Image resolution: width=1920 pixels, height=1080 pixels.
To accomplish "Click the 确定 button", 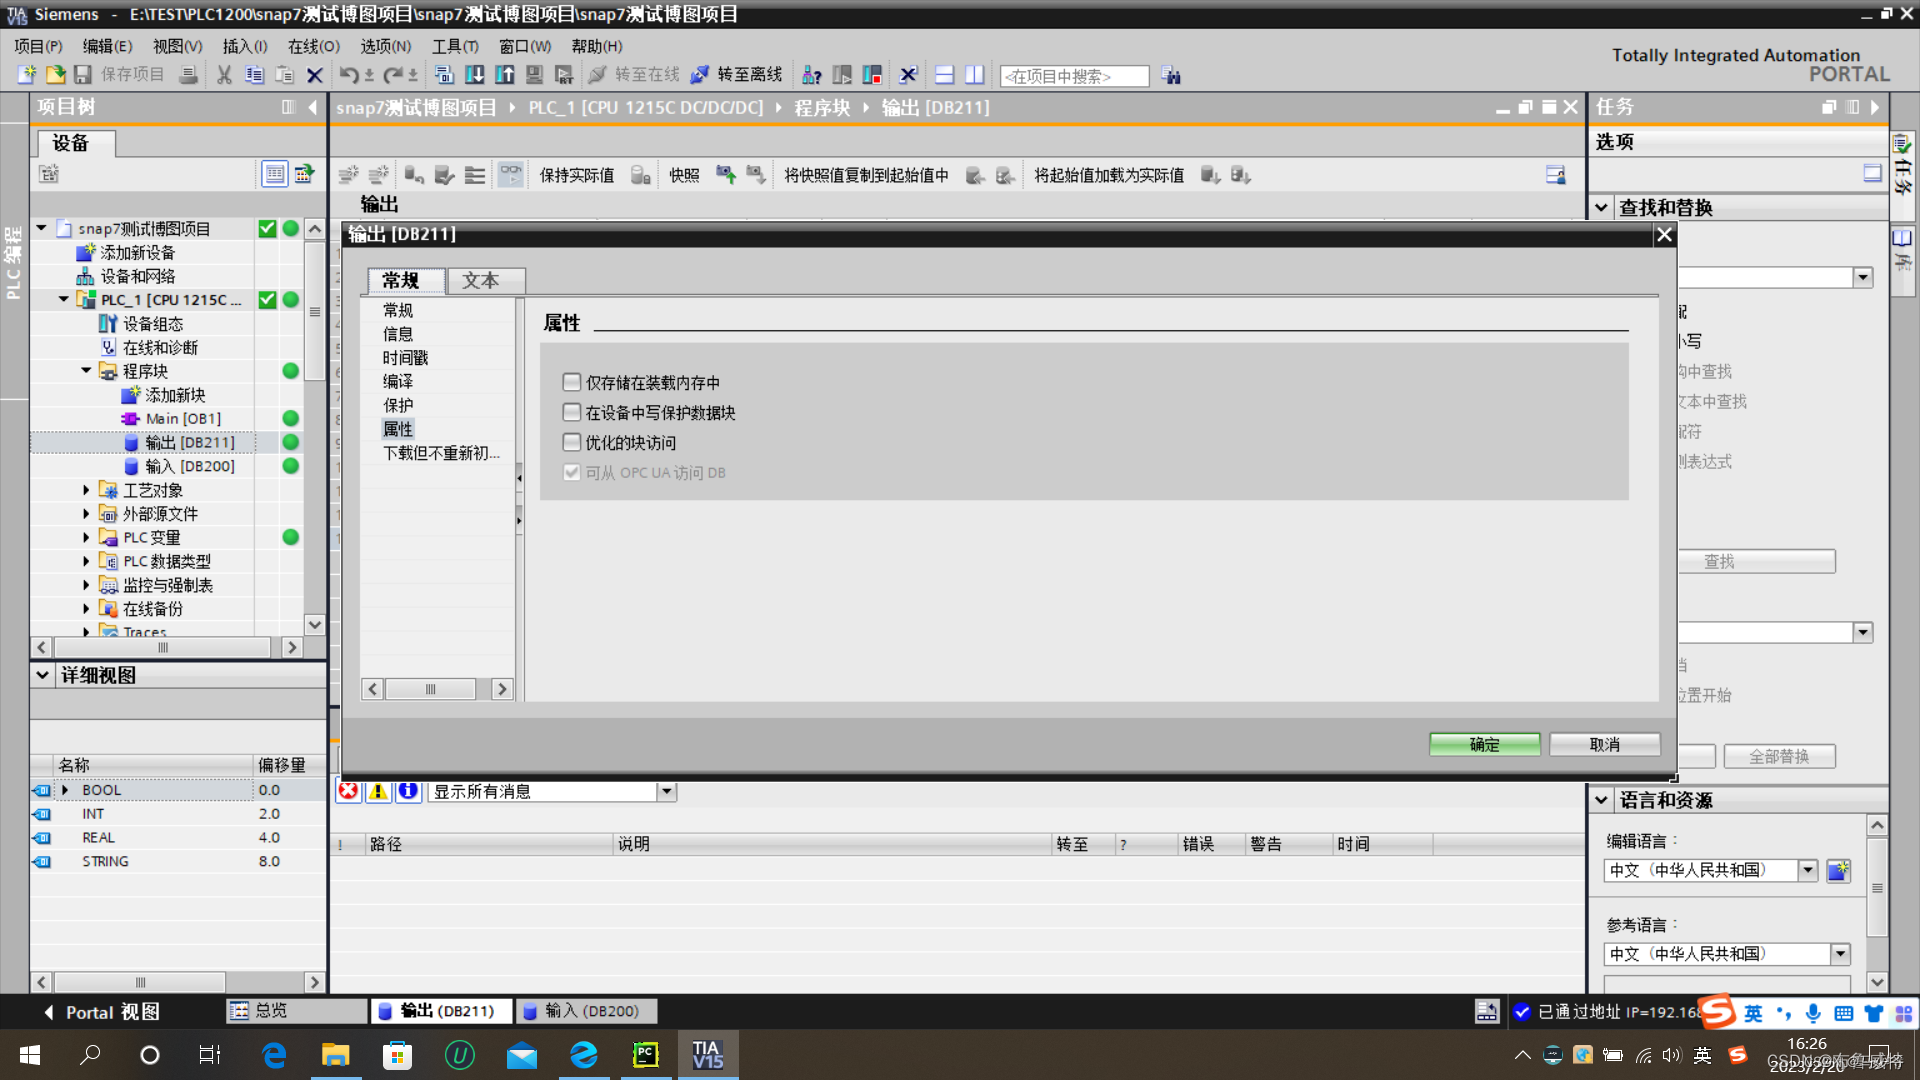I will (1484, 744).
